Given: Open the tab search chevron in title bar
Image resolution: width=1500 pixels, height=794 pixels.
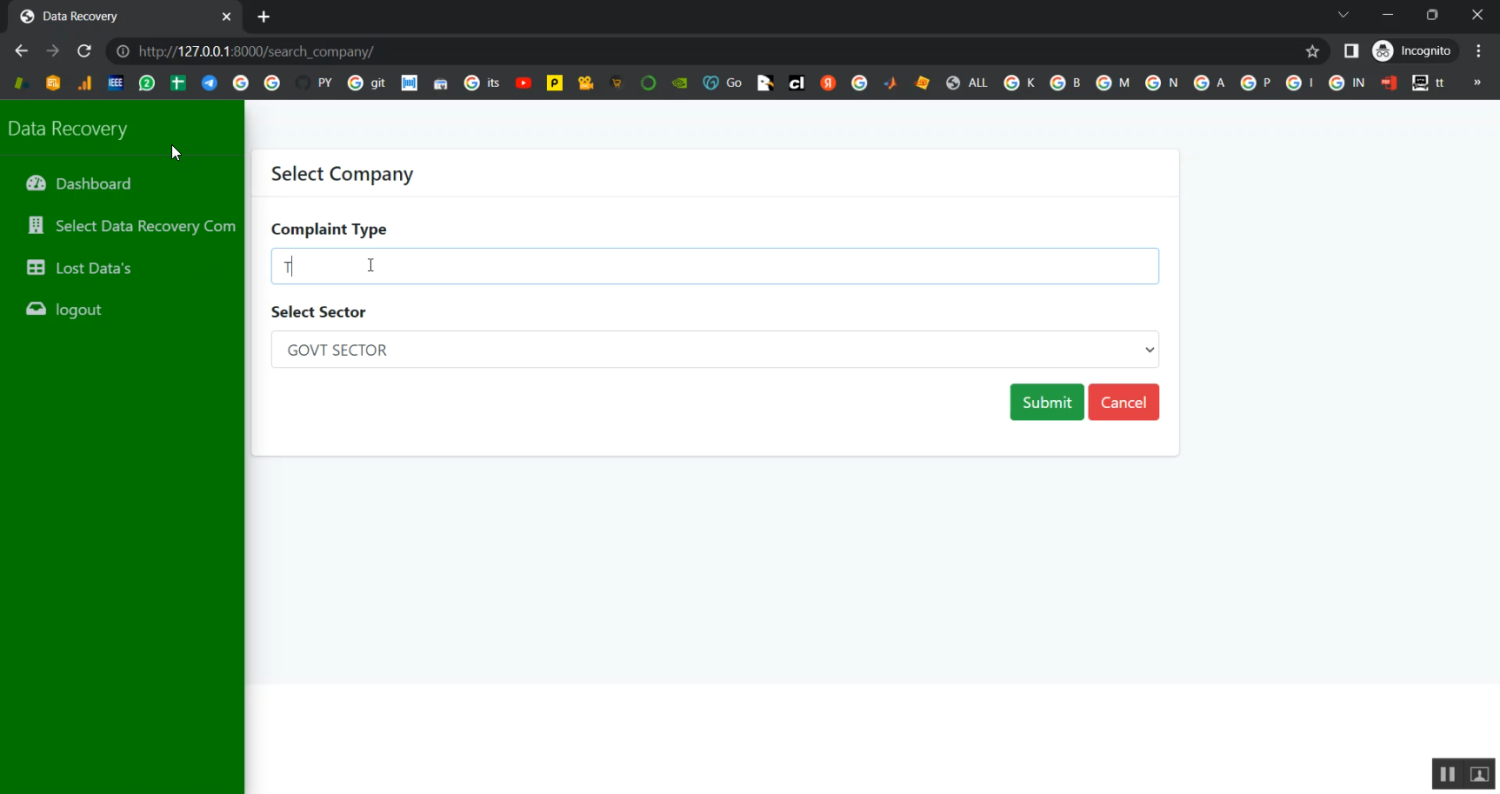Looking at the screenshot, I should [x=1343, y=15].
